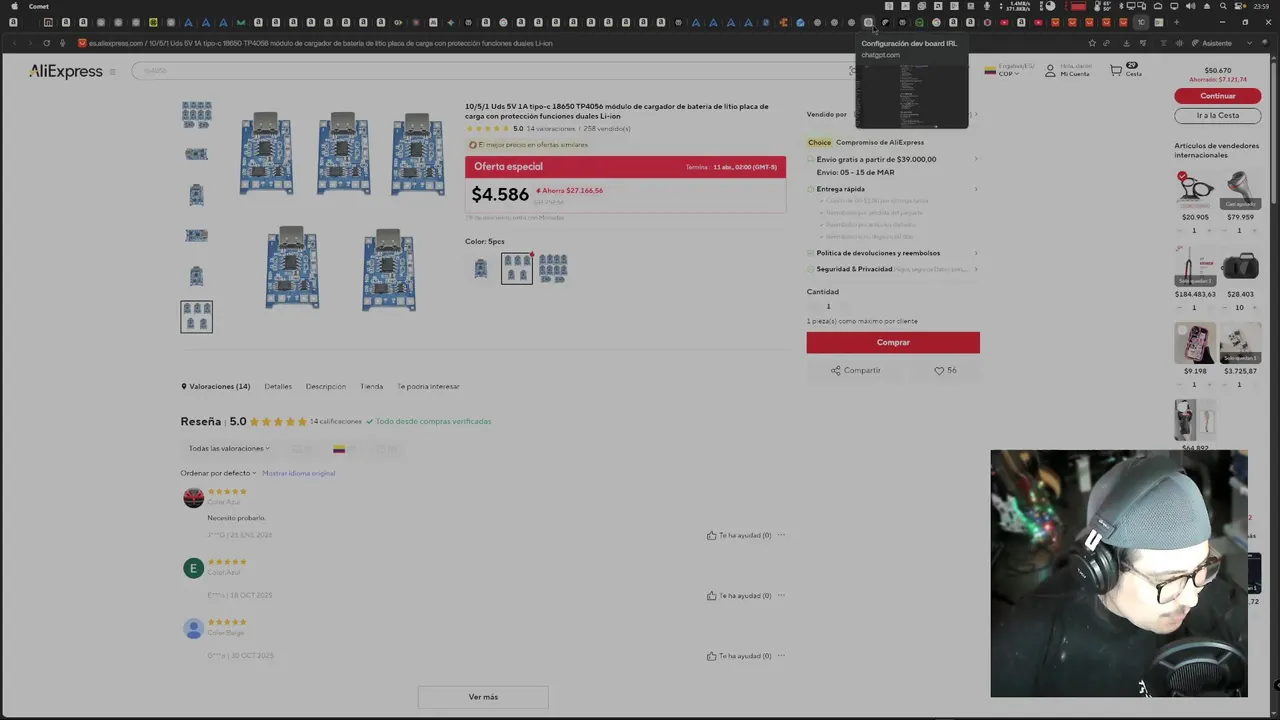This screenshot has height=720, width=1280.
Task: Switch to Valoraciones (14) tab
Action: pos(216,386)
